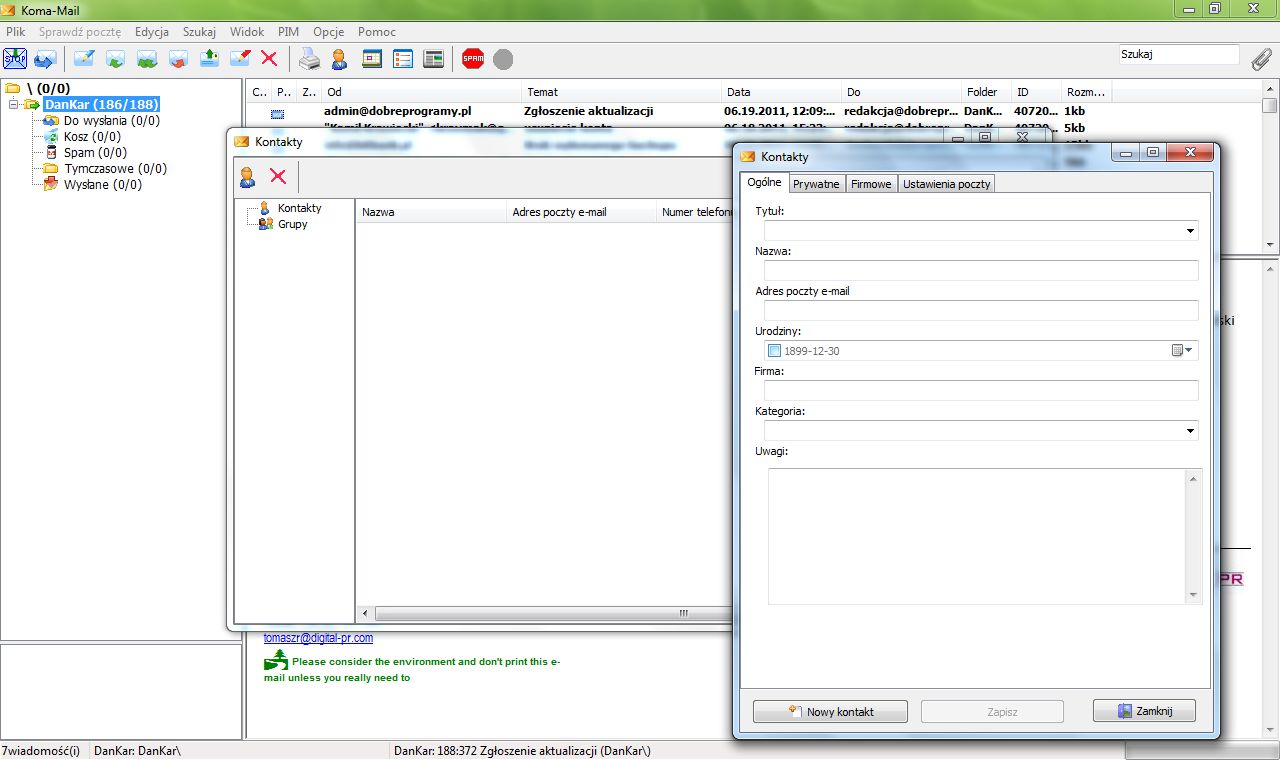Switch to the Firmowe tab
The image size is (1280, 760).
click(871, 184)
